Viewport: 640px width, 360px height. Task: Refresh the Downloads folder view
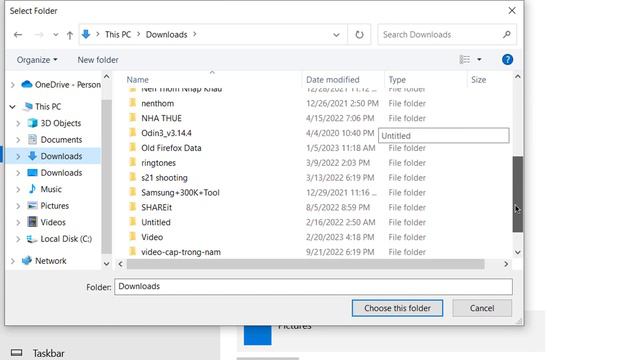[359, 35]
